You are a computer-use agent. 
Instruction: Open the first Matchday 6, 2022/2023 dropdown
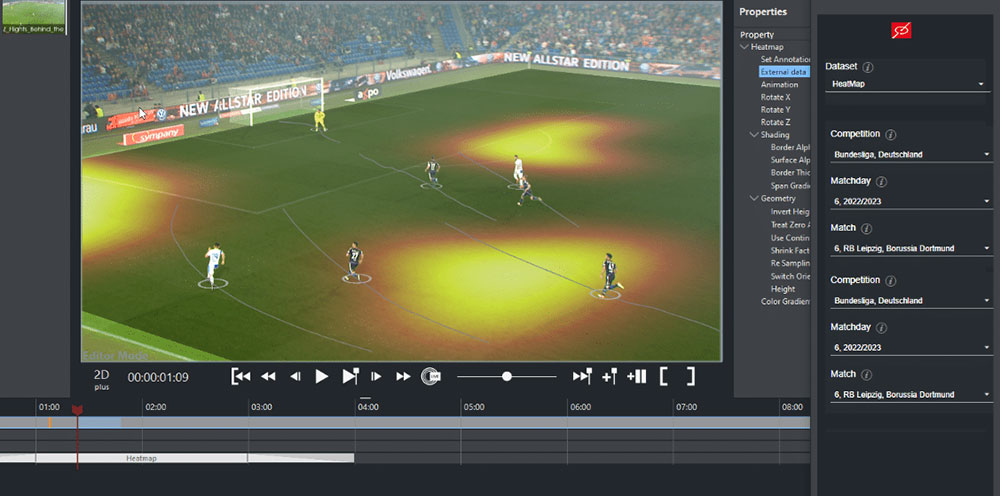point(911,201)
